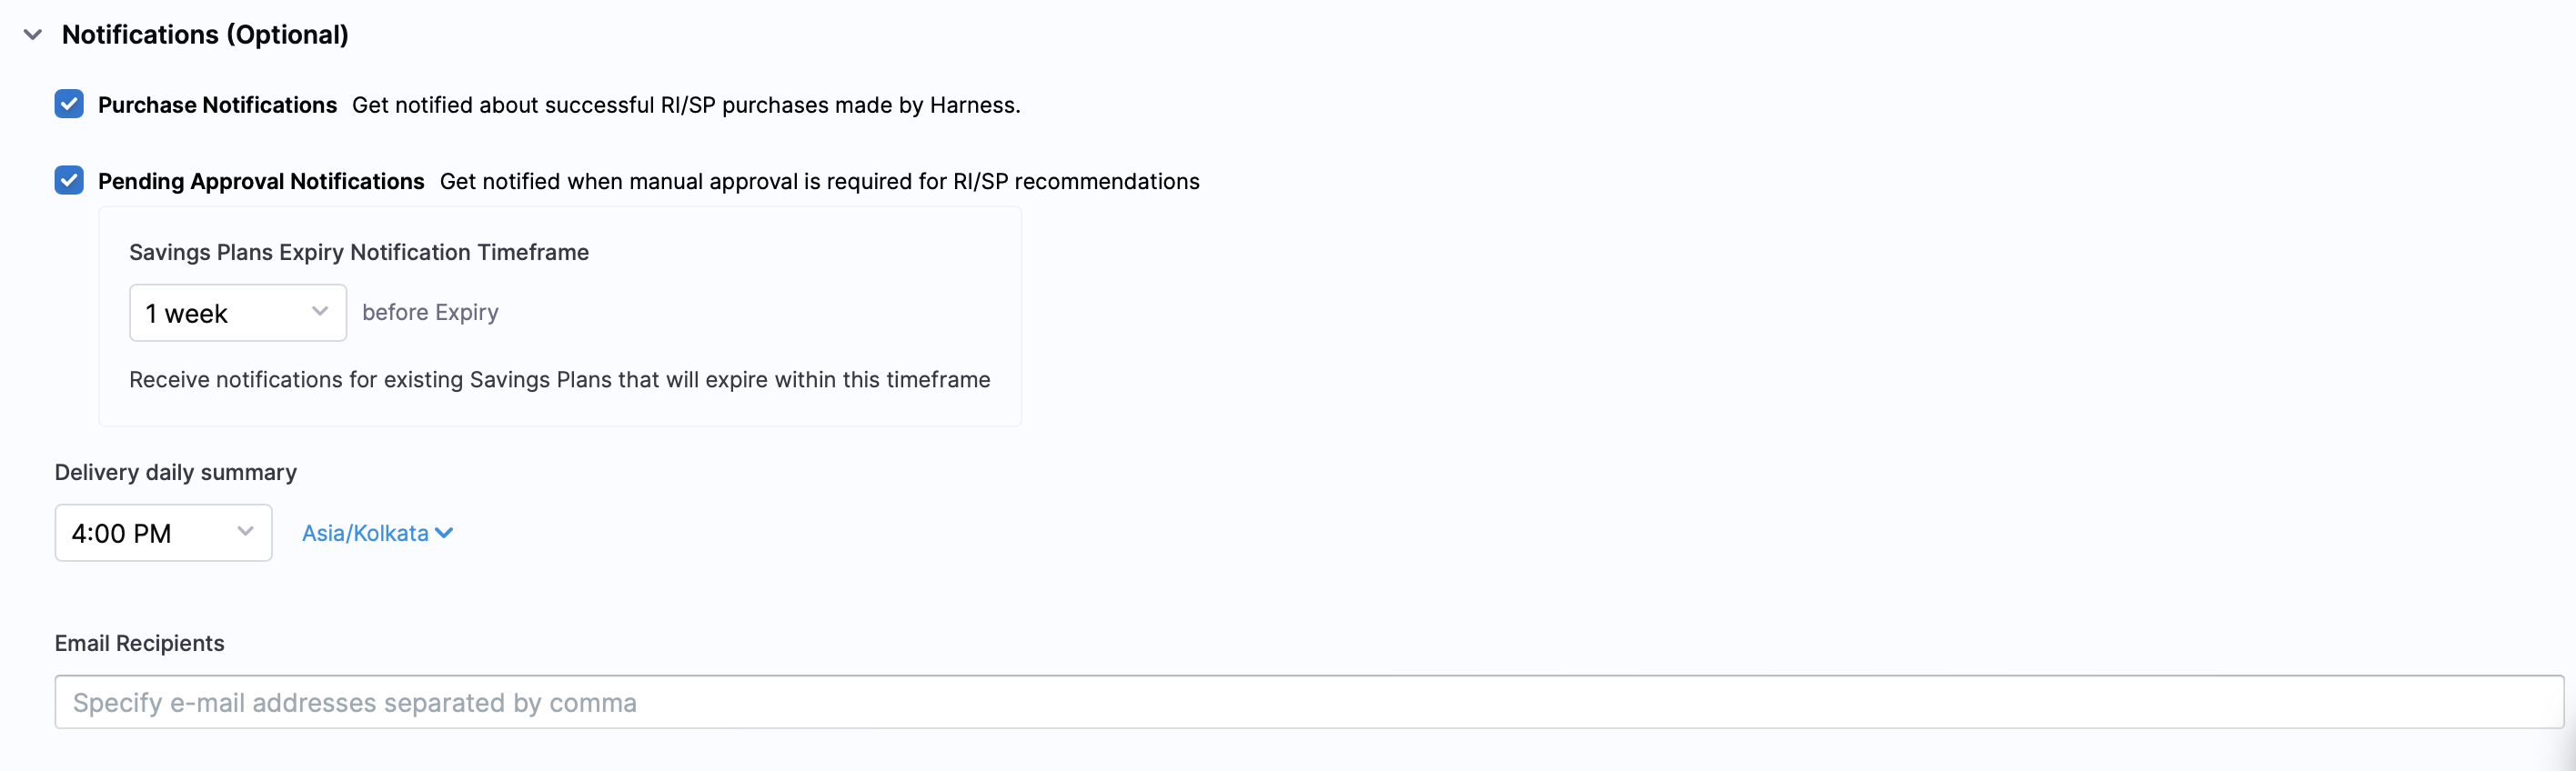Click the Purchase Notifications label text
Image resolution: width=2576 pixels, height=771 pixels.
click(217, 105)
